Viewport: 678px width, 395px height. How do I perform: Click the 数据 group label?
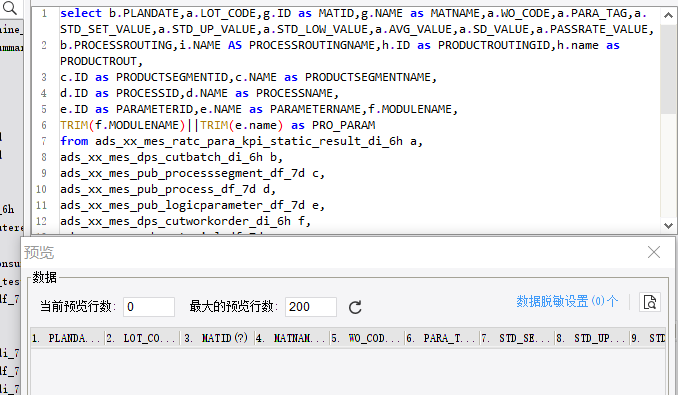45,277
